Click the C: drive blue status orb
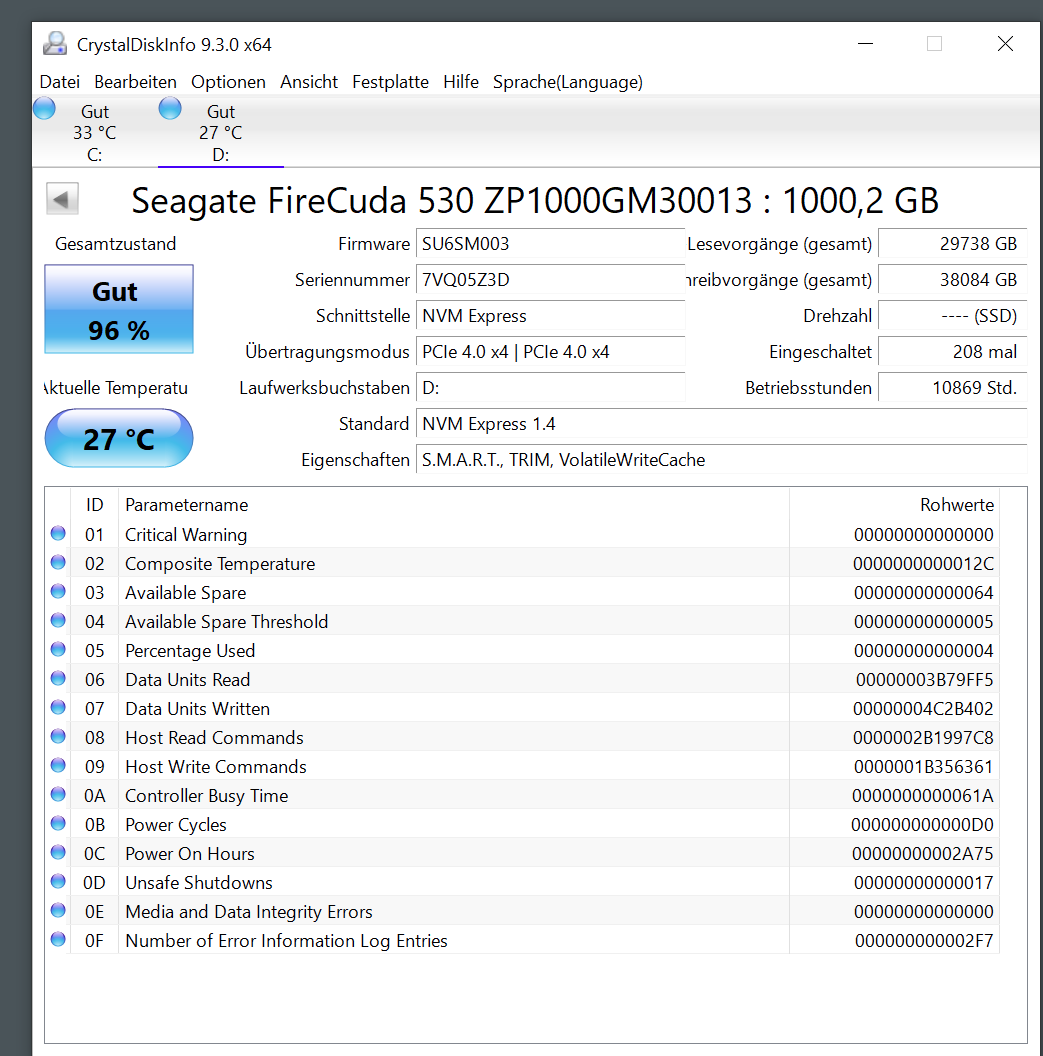The width and height of the screenshot is (1043, 1056). (x=44, y=108)
